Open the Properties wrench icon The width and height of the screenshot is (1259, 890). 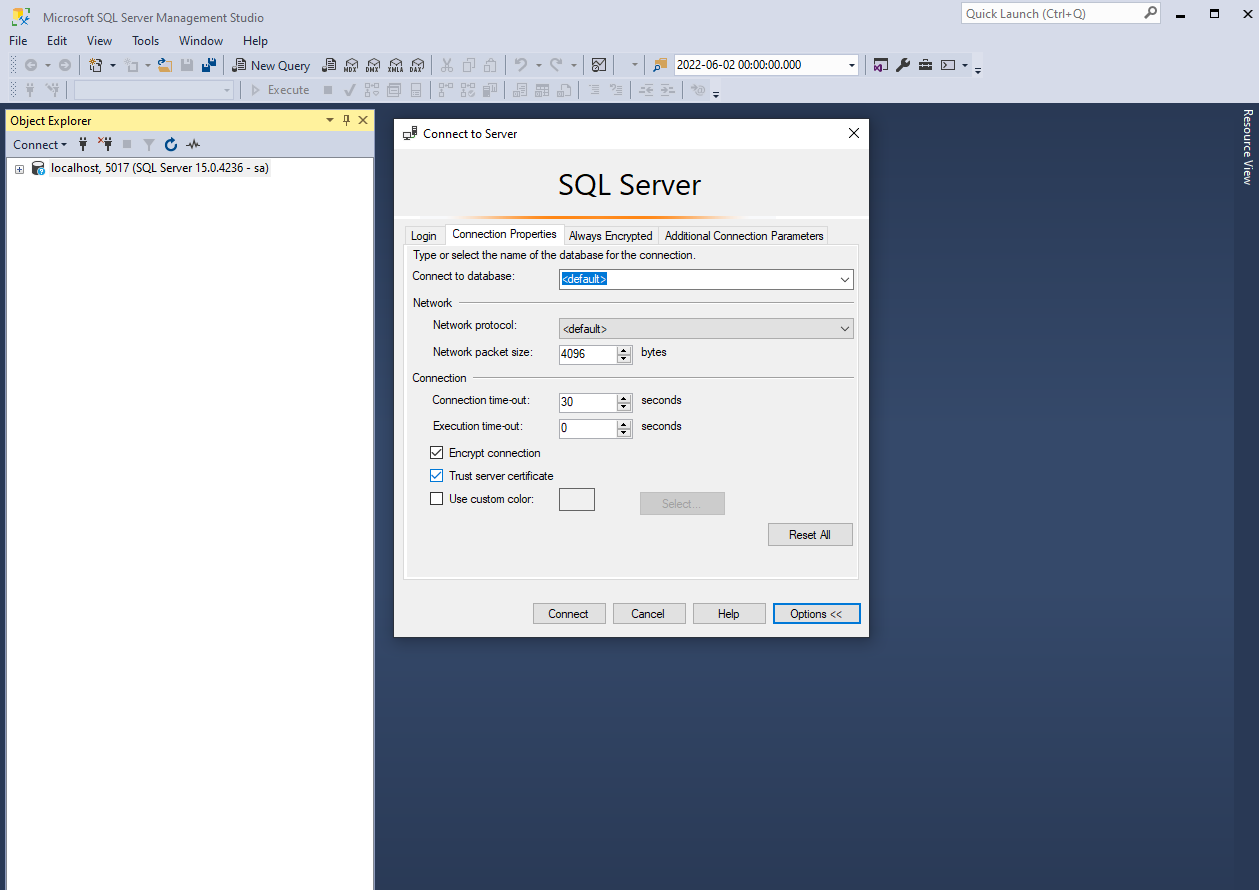[x=903, y=65]
